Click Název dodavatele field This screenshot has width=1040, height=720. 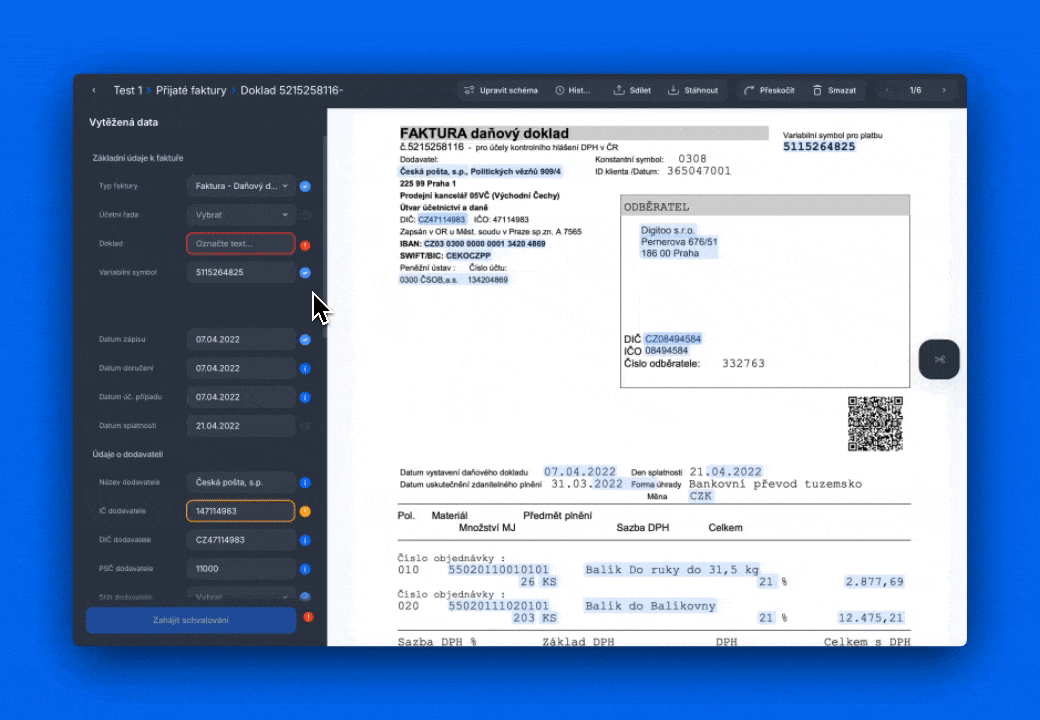click(x=241, y=483)
